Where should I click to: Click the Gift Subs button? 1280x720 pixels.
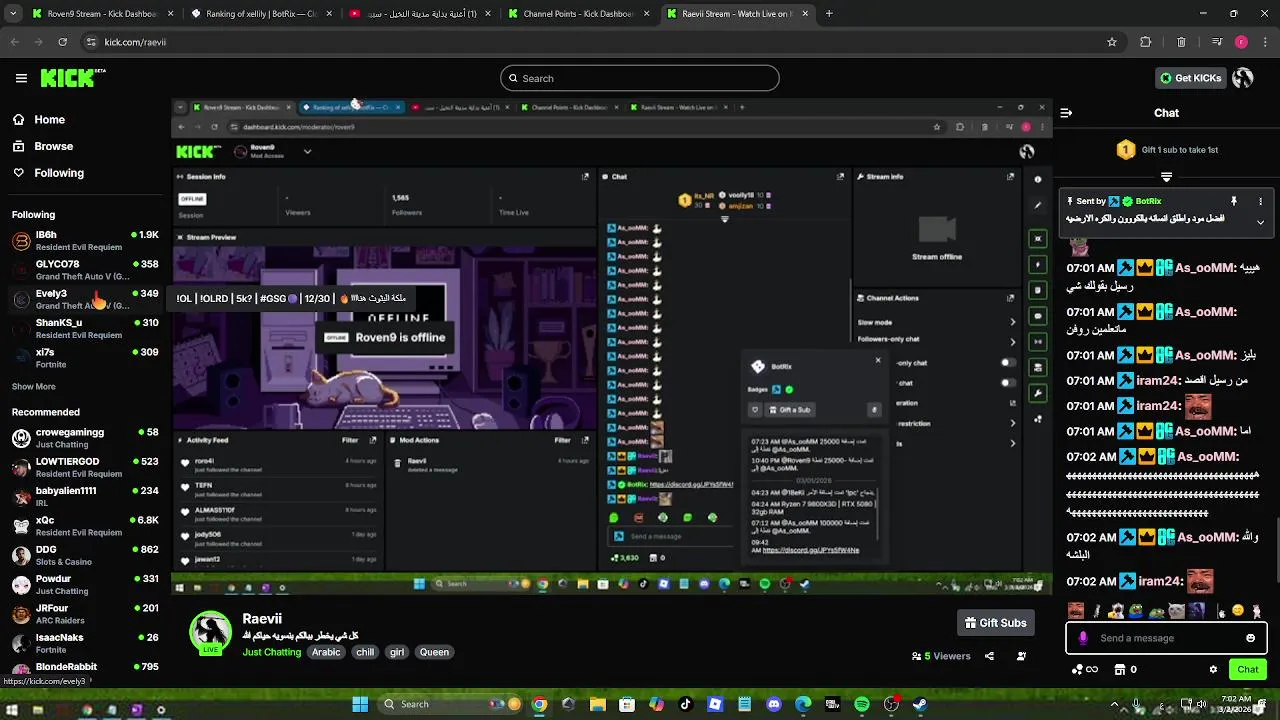[995, 623]
